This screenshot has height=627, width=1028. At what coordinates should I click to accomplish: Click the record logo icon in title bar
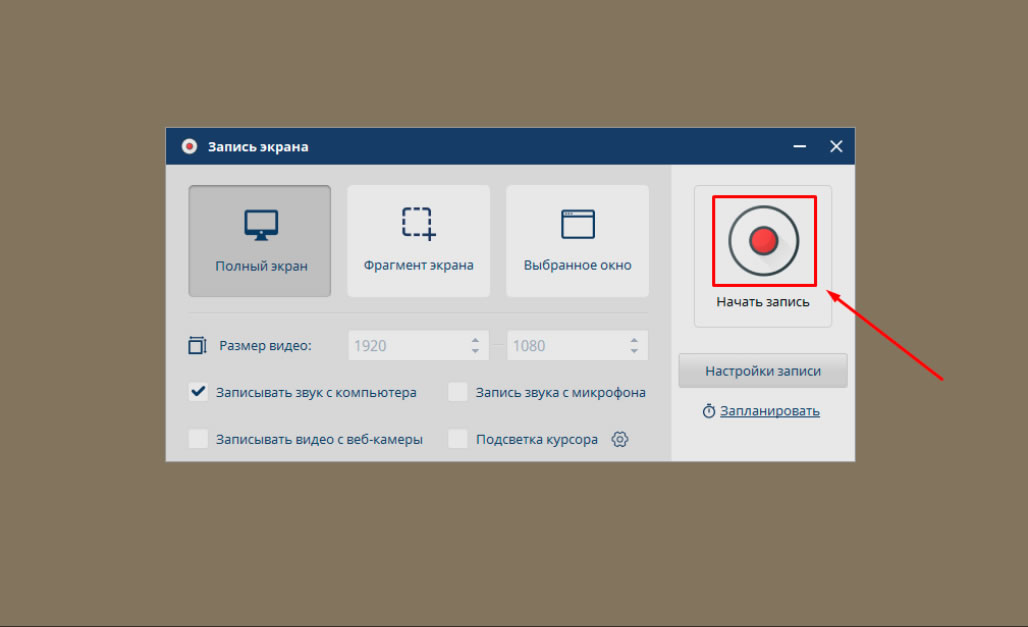(x=189, y=146)
